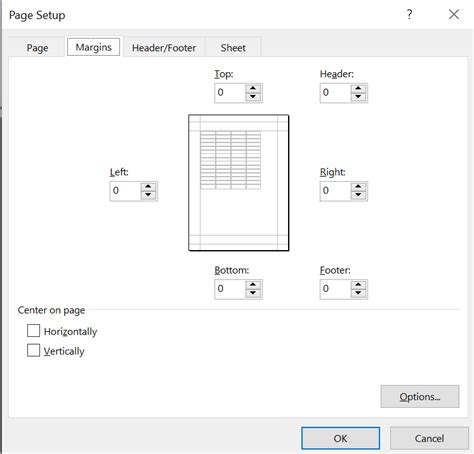Decrease the Footer margin with down arrow

click(x=358, y=293)
